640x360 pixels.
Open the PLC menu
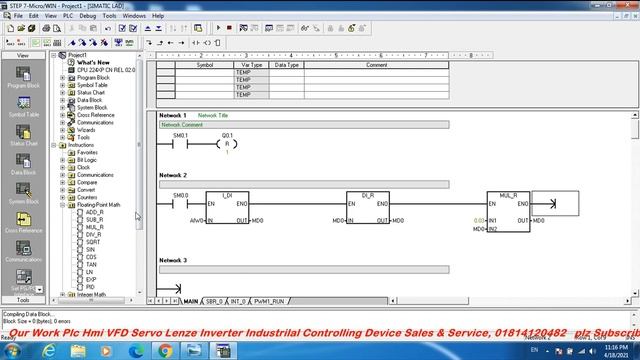pos(68,16)
